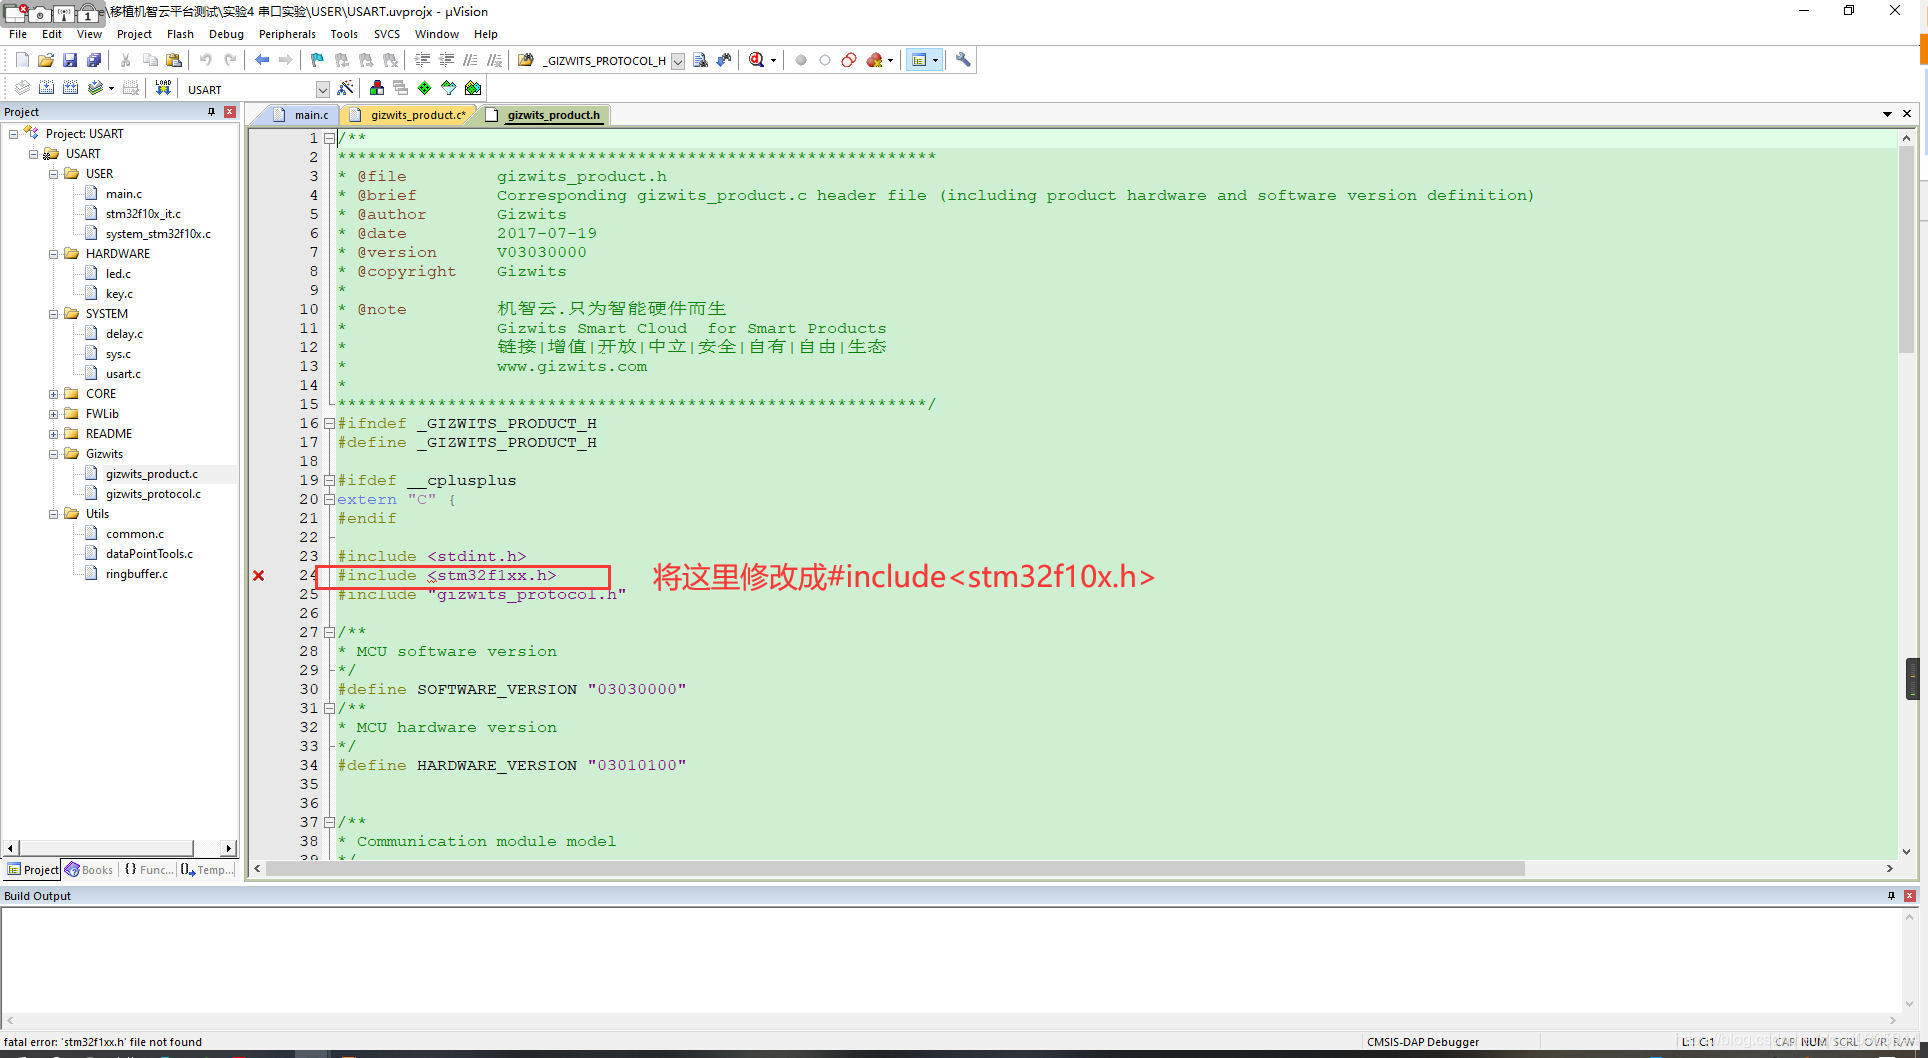The image size is (1928, 1058).
Task: Click the error marker on line 24
Action: click(259, 575)
